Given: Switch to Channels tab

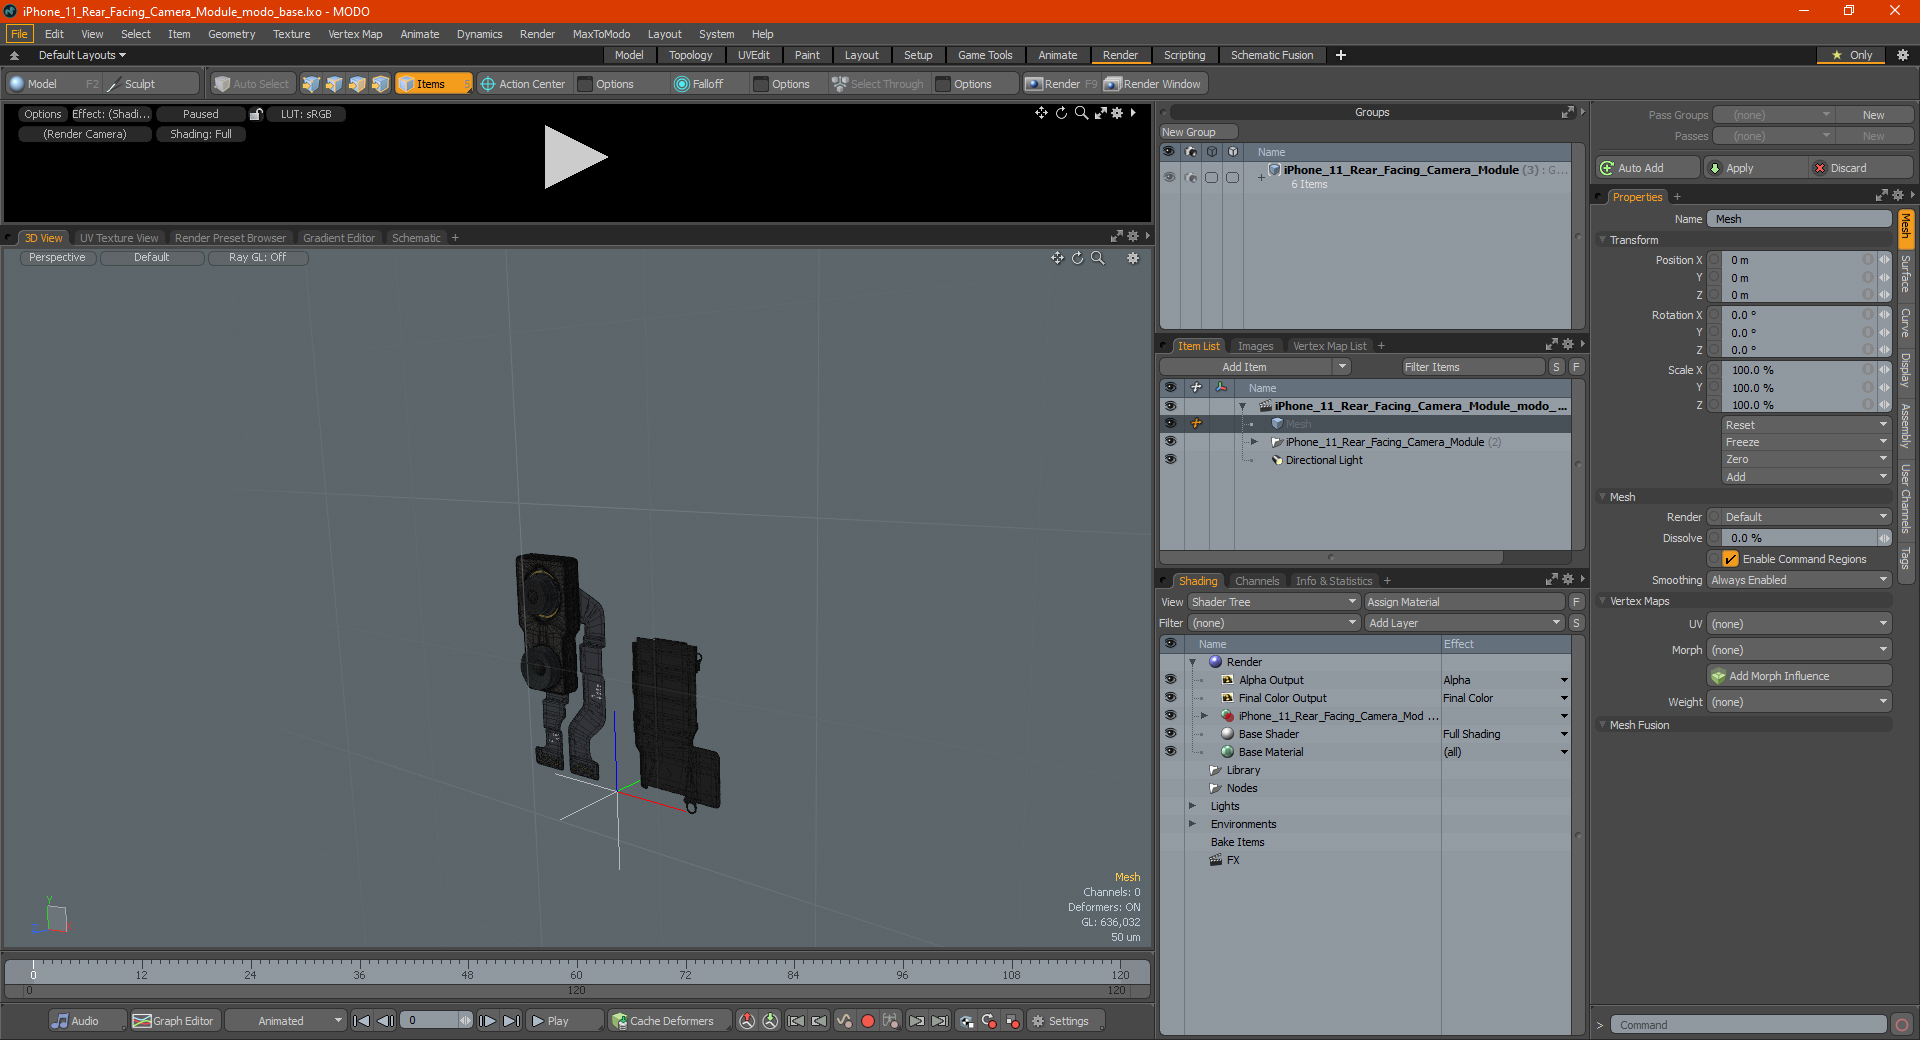Looking at the screenshot, I should coord(1257,581).
